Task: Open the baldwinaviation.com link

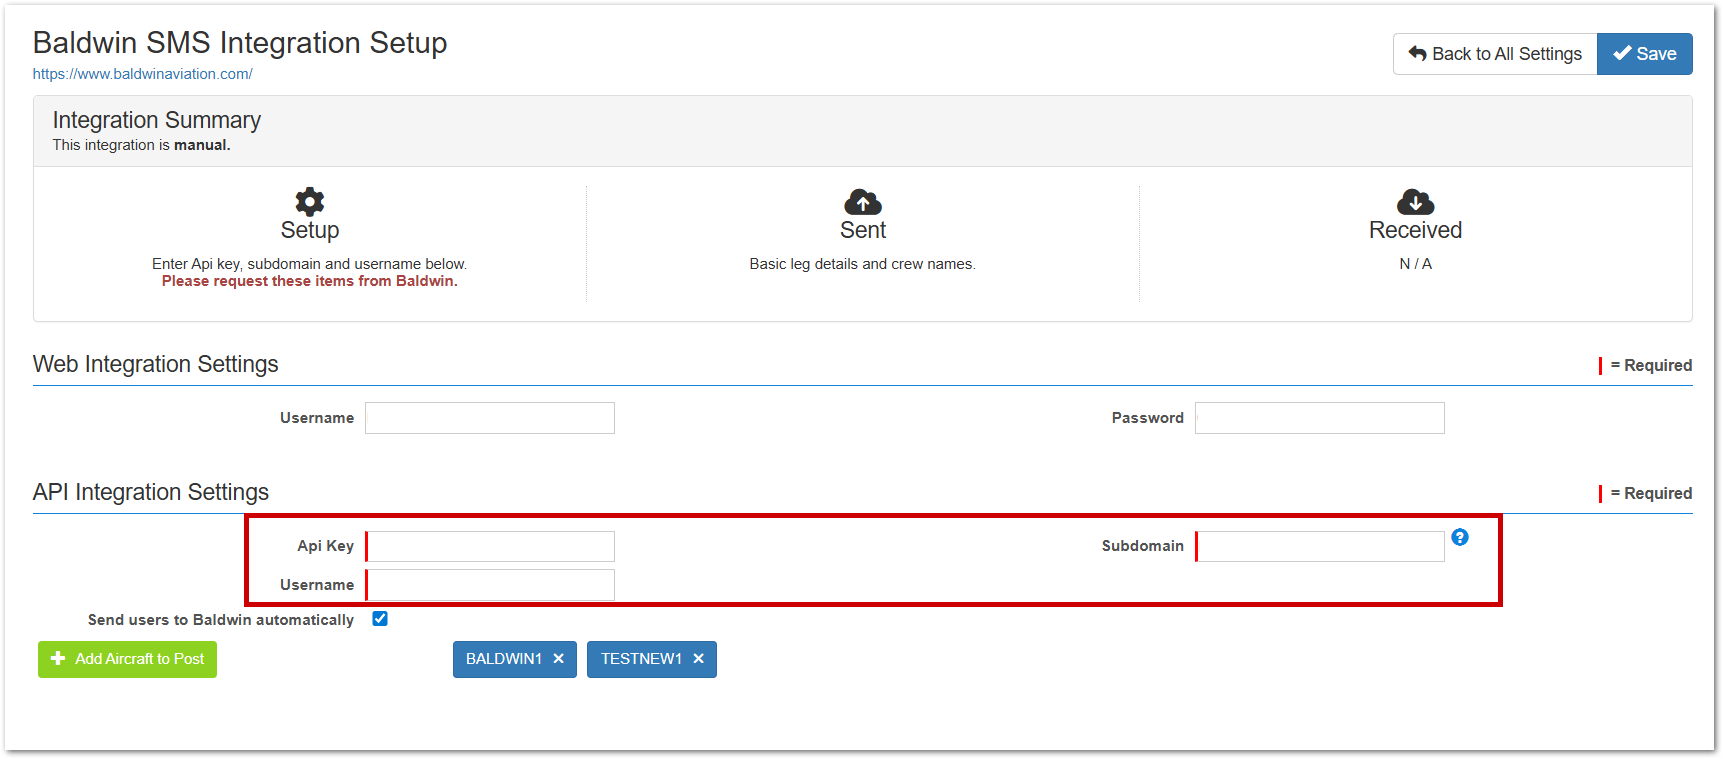Action: (x=142, y=74)
